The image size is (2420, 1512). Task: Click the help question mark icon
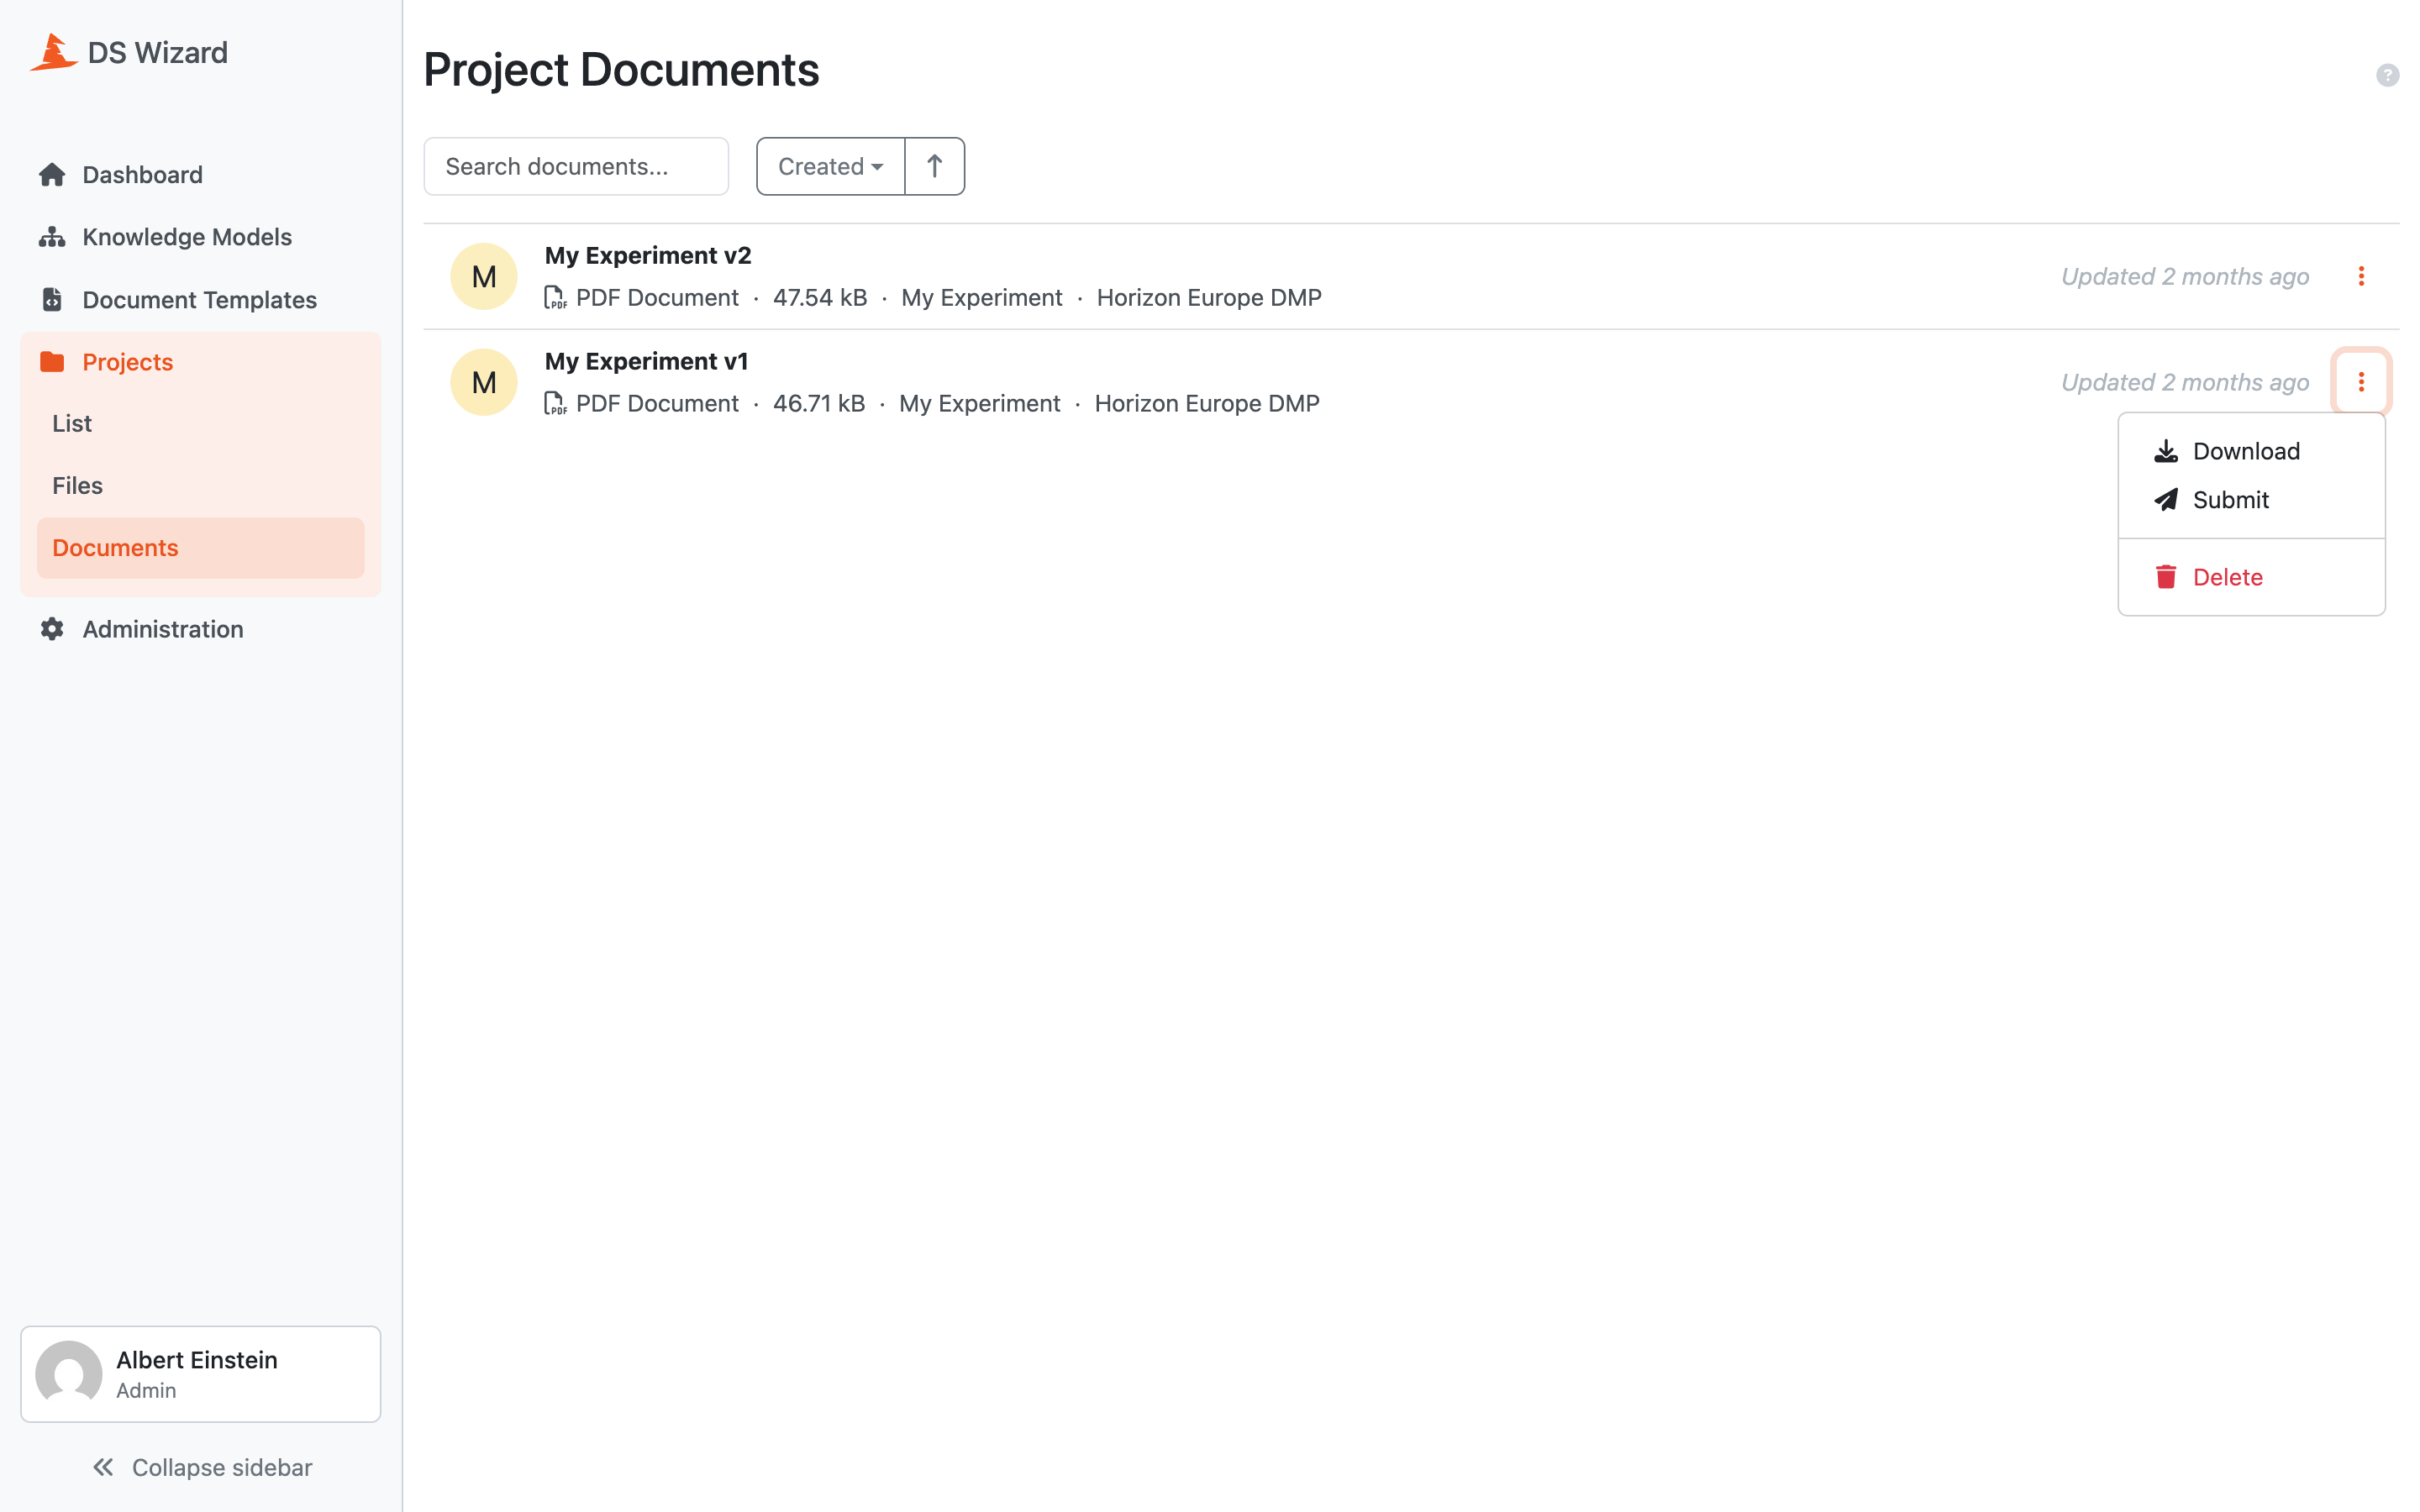2387,75
